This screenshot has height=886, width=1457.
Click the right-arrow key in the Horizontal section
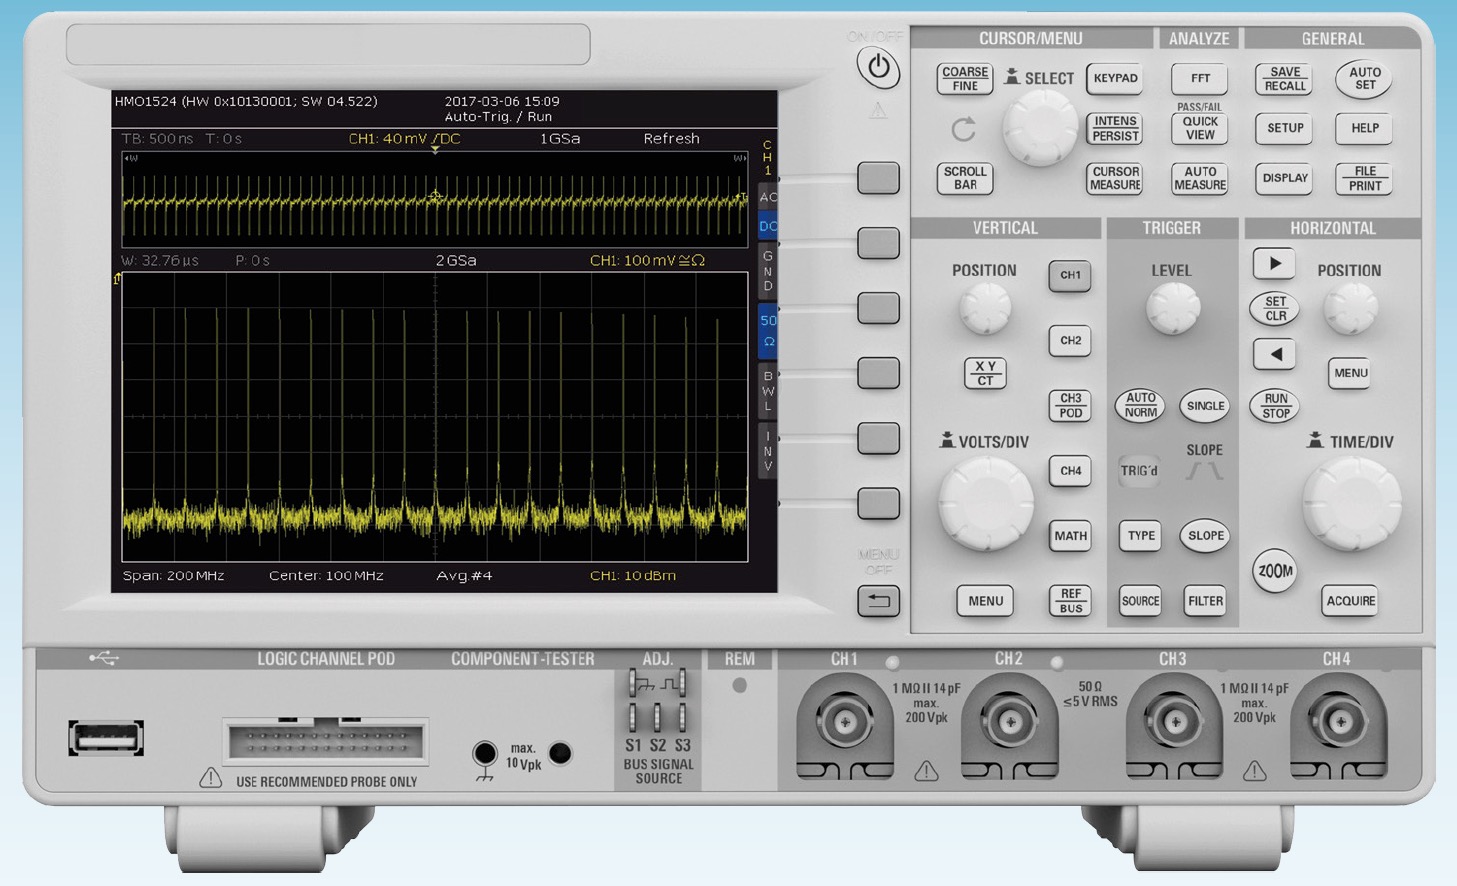1273,263
